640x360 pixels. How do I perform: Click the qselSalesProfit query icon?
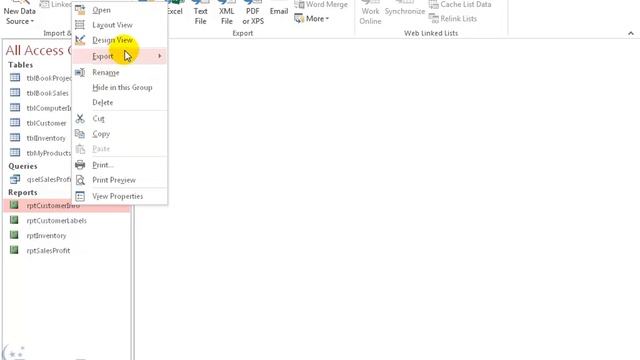(15, 179)
